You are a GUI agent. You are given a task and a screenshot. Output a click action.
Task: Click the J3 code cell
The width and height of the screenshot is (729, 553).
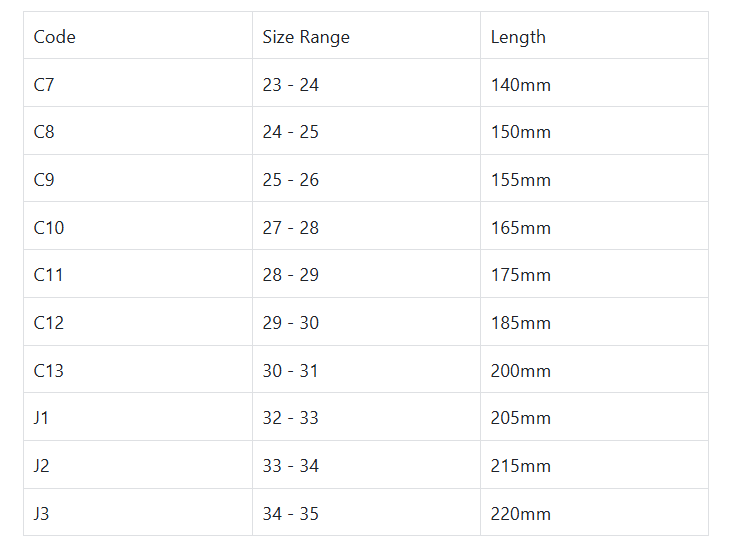coord(41,514)
